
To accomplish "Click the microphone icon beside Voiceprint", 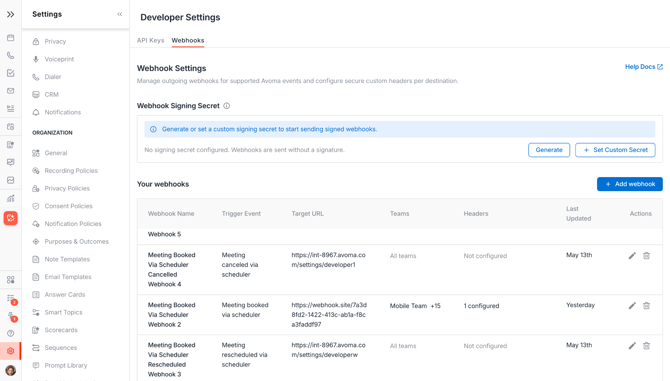I will point(36,59).
